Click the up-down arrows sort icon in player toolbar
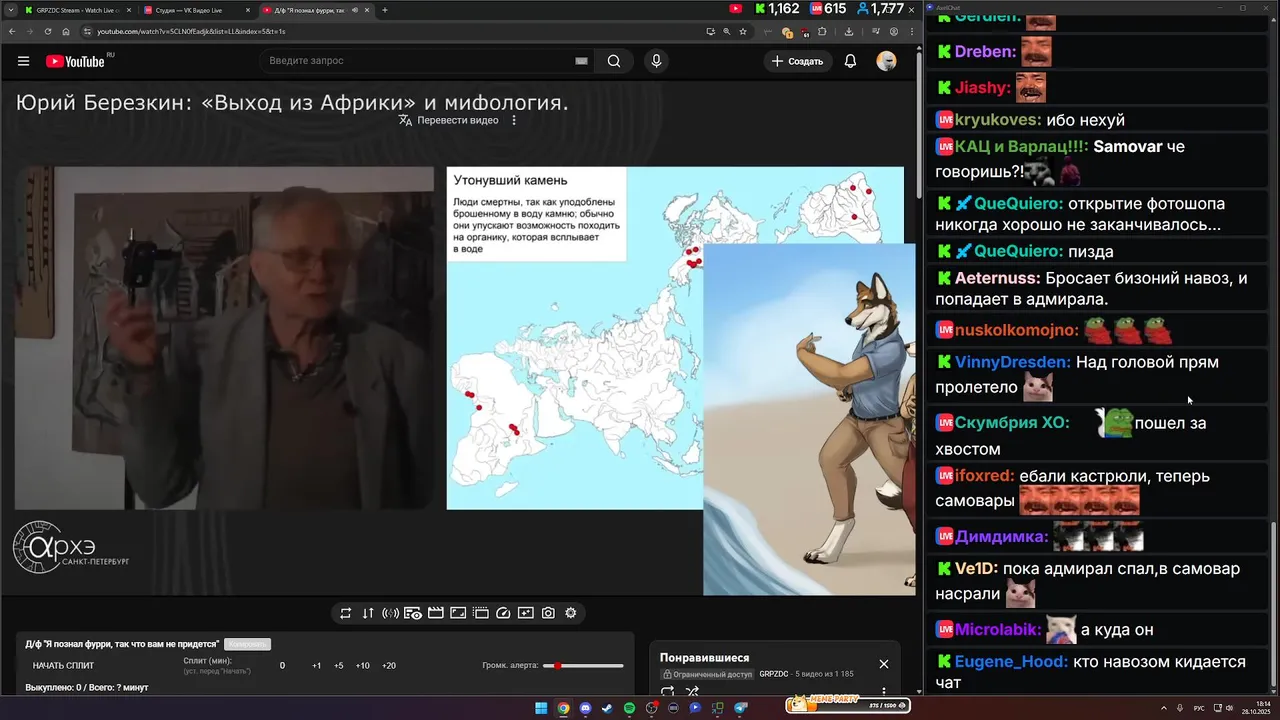Screen dimensions: 1280x720 tap(368, 613)
